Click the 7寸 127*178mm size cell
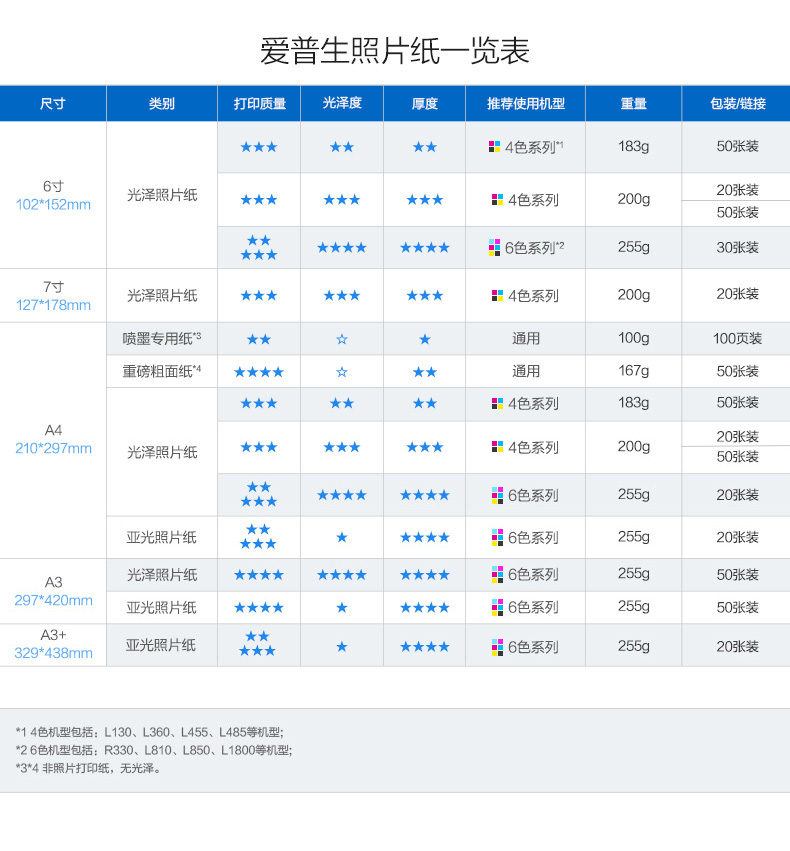 coord(53,296)
